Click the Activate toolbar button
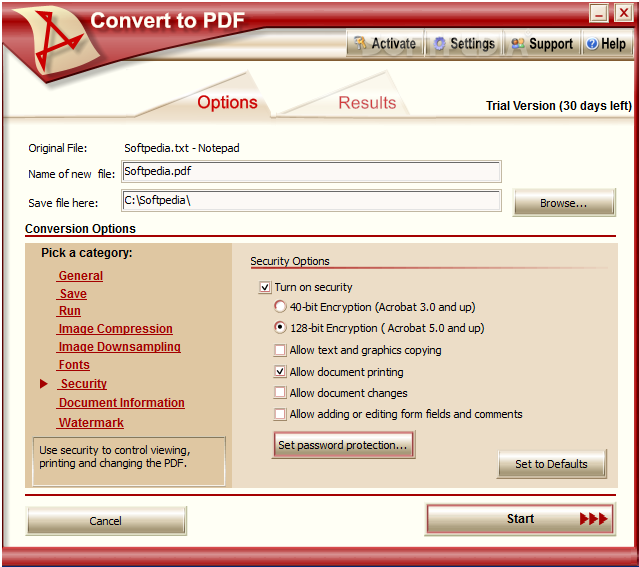The image size is (639, 567). point(385,43)
